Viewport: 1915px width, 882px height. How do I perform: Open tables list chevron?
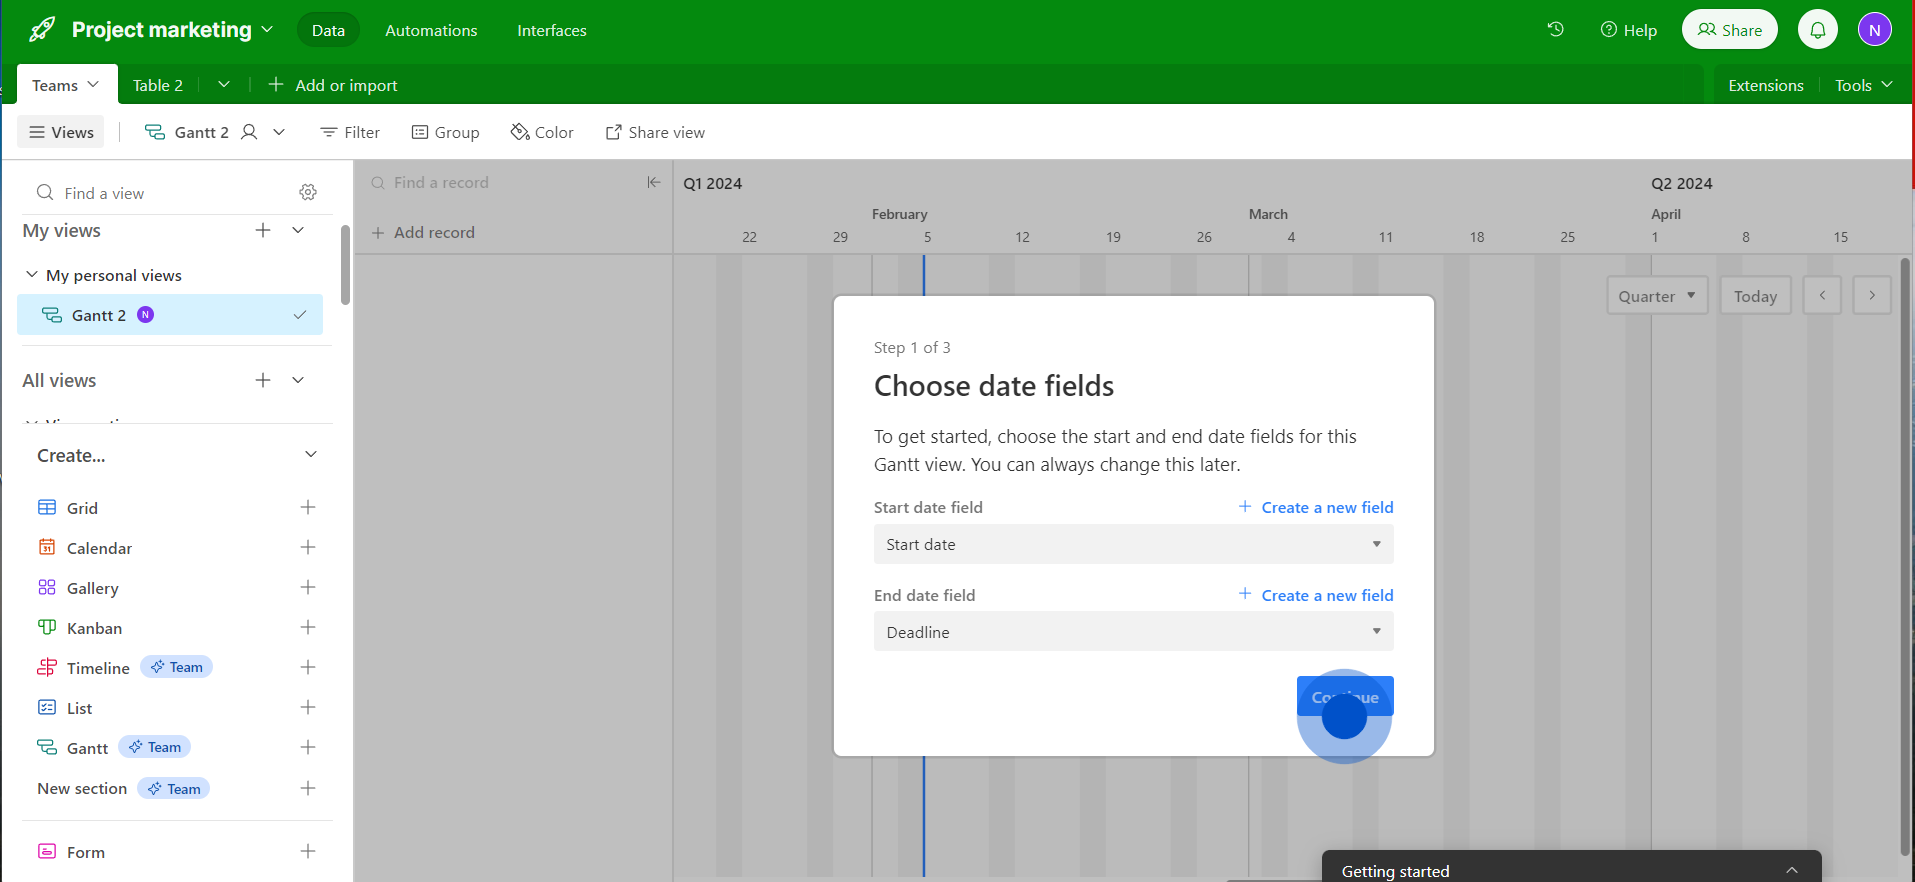(224, 85)
